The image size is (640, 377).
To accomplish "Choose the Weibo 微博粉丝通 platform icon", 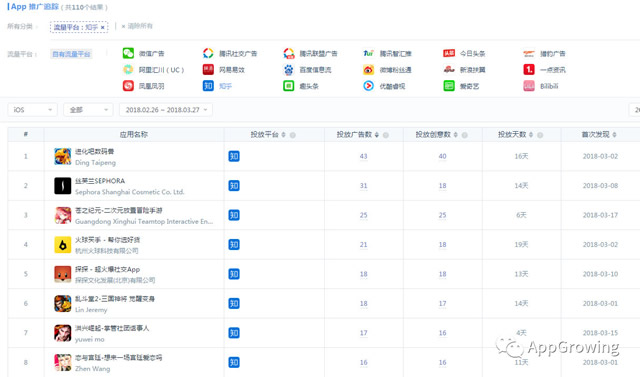I will (369, 70).
